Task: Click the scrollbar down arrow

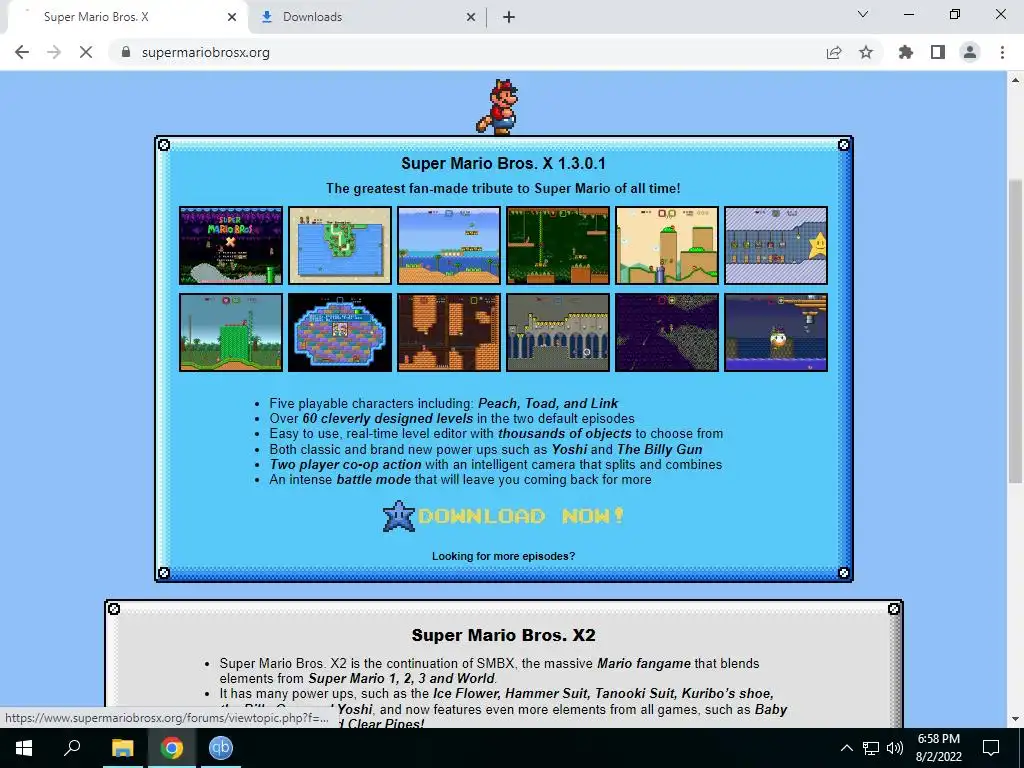Action: pos(1015,719)
